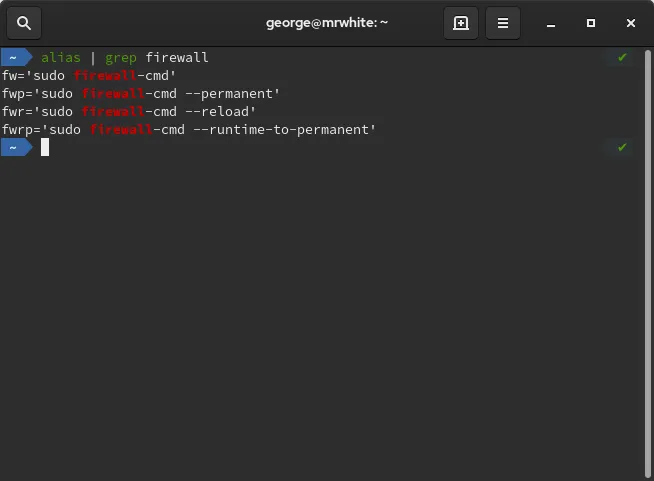
Task: Close the terminal window
Action: click(630, 23)
